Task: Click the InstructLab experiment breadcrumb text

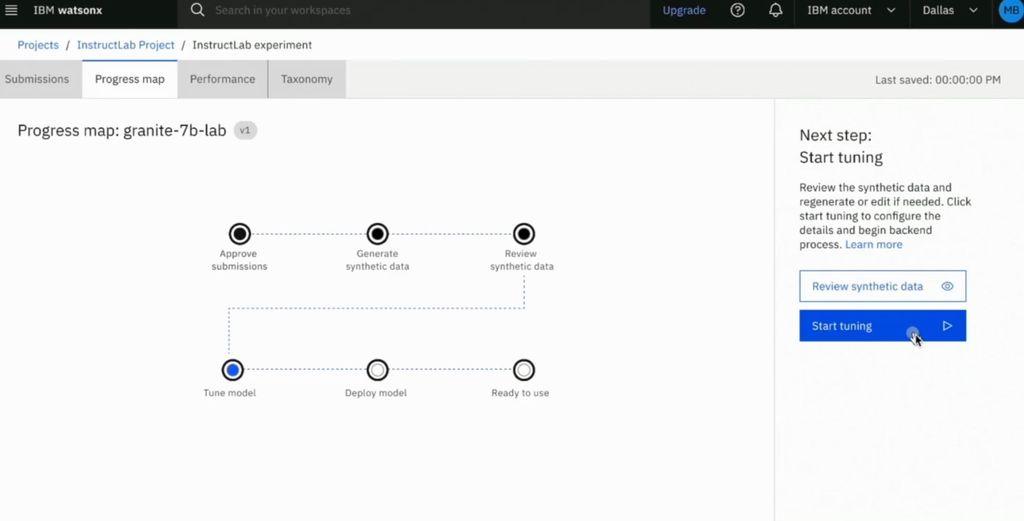Action: [x=252, y=45]
